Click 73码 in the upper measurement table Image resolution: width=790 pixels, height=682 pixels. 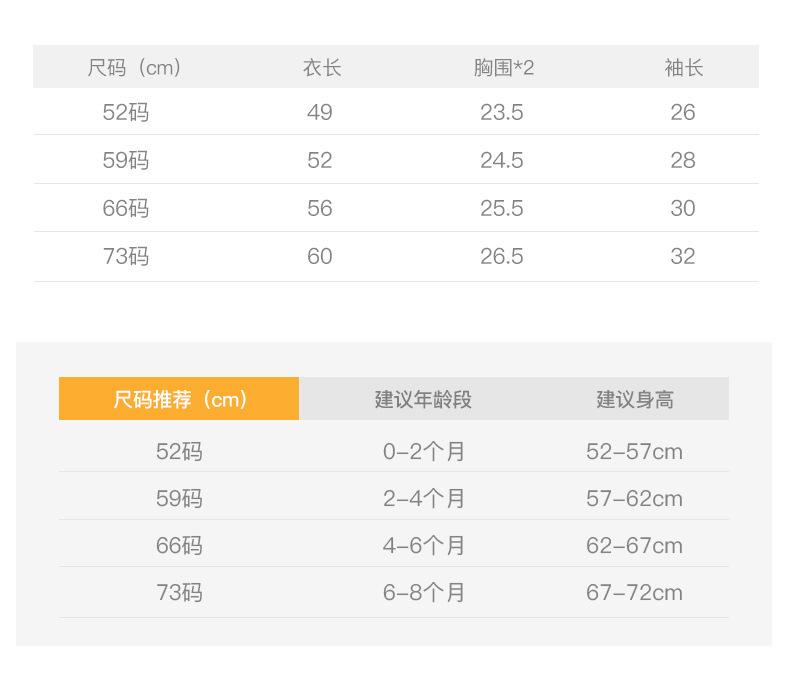click(126, 256)
